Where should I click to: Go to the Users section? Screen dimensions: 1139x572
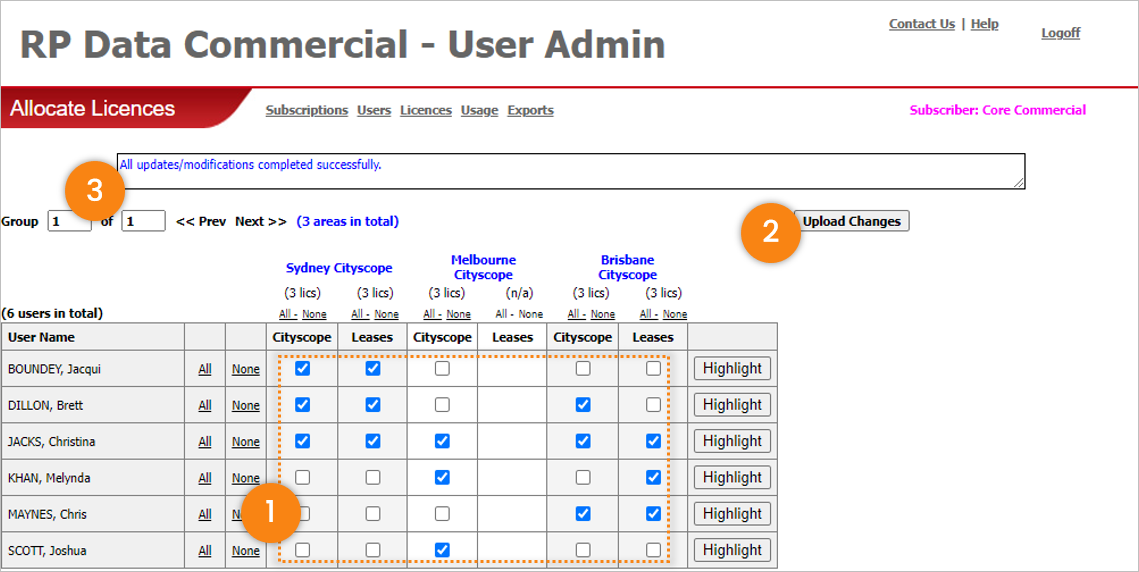(x=374, y=110)
